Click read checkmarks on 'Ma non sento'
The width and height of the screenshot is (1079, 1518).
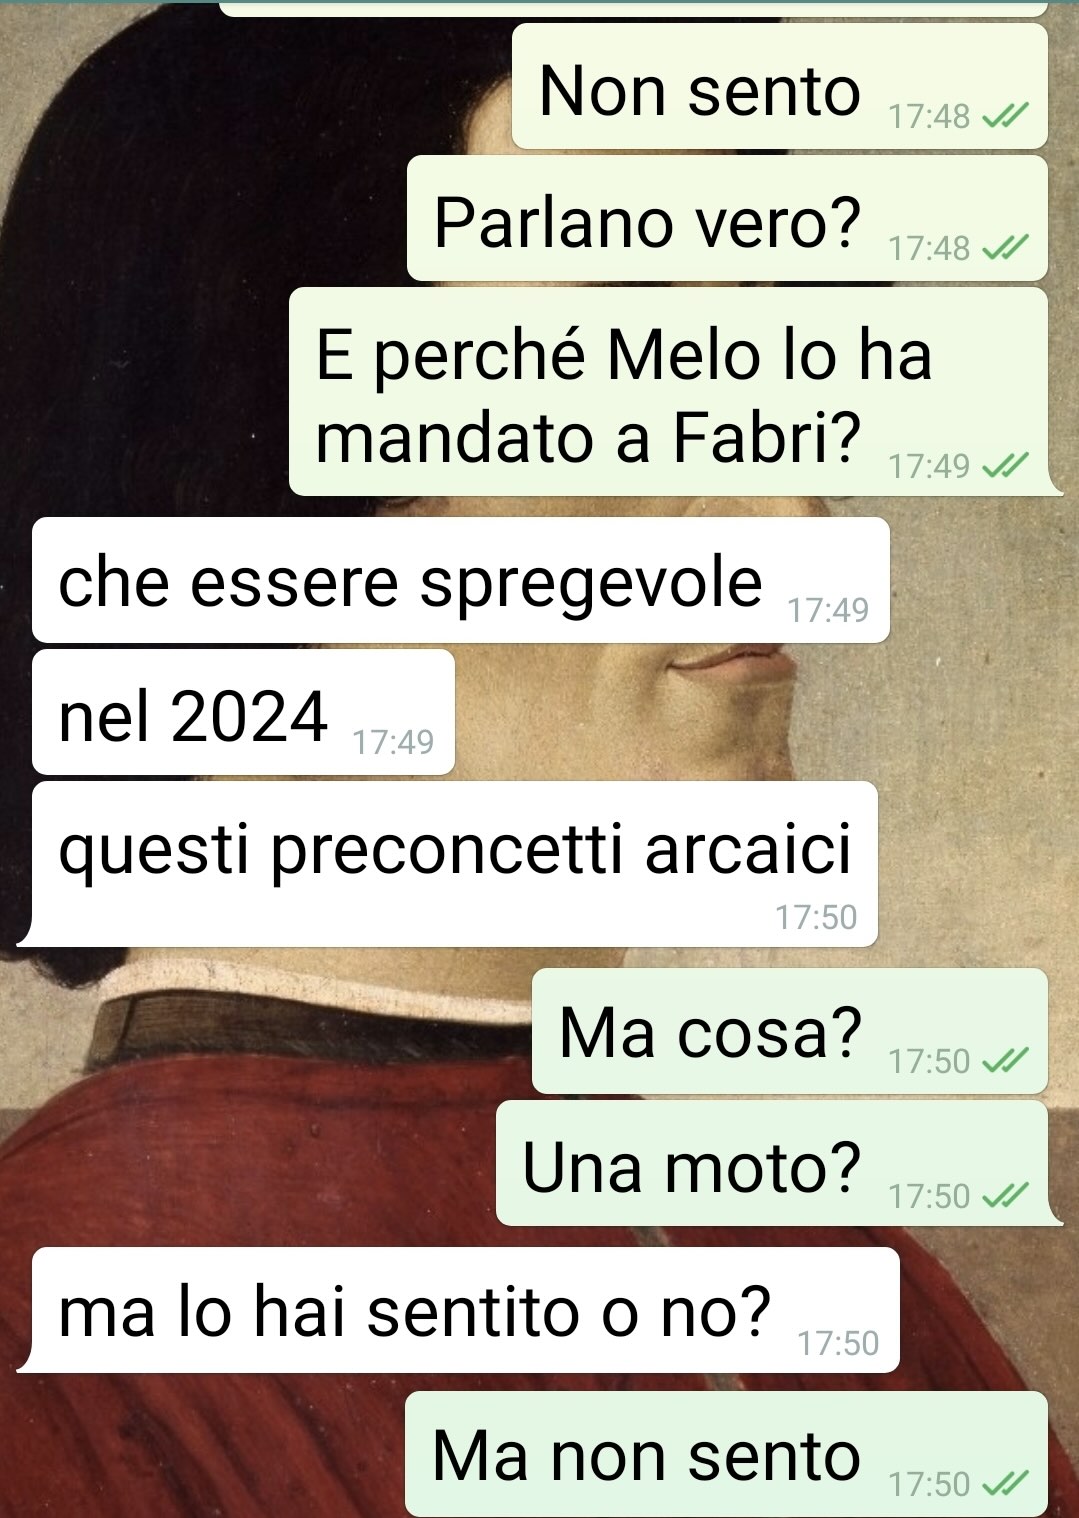tap(1005, 1484)
